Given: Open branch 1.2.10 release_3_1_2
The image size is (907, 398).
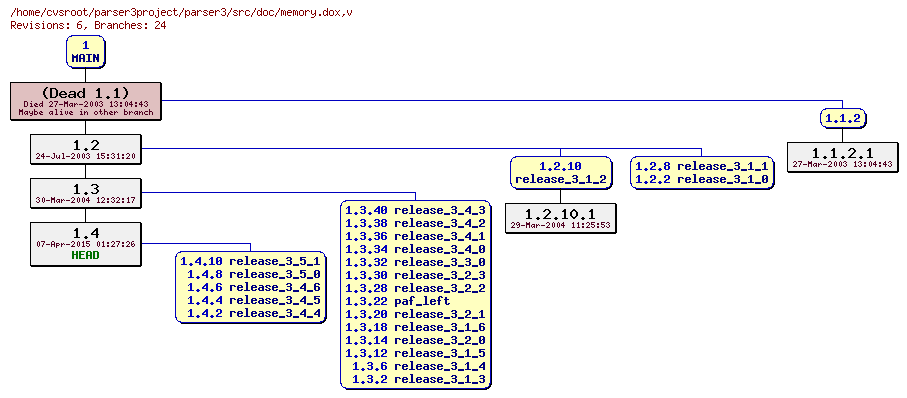Looking at the screenshot, I should (561, 172).
